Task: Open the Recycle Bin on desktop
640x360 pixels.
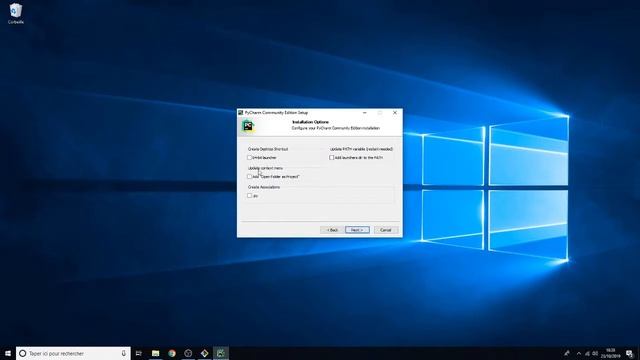Action: click(x=16, y=13)
